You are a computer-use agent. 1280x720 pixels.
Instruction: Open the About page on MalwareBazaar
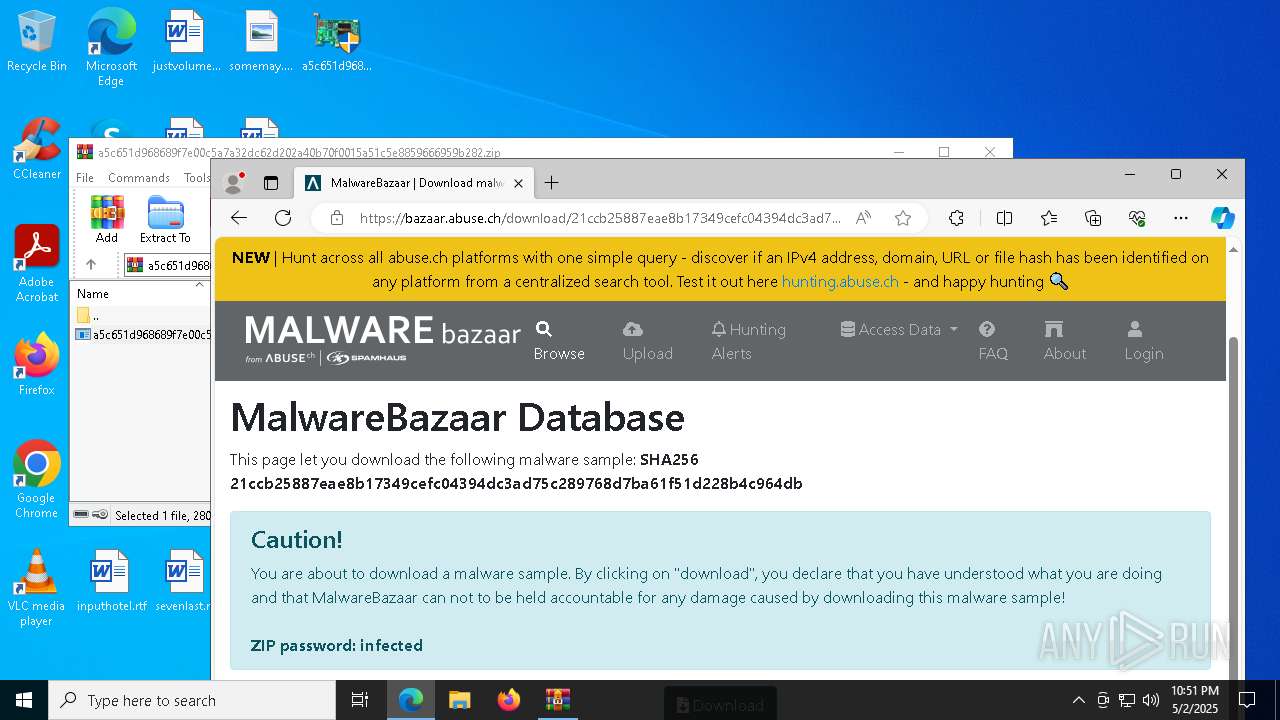click(1064, 341)
